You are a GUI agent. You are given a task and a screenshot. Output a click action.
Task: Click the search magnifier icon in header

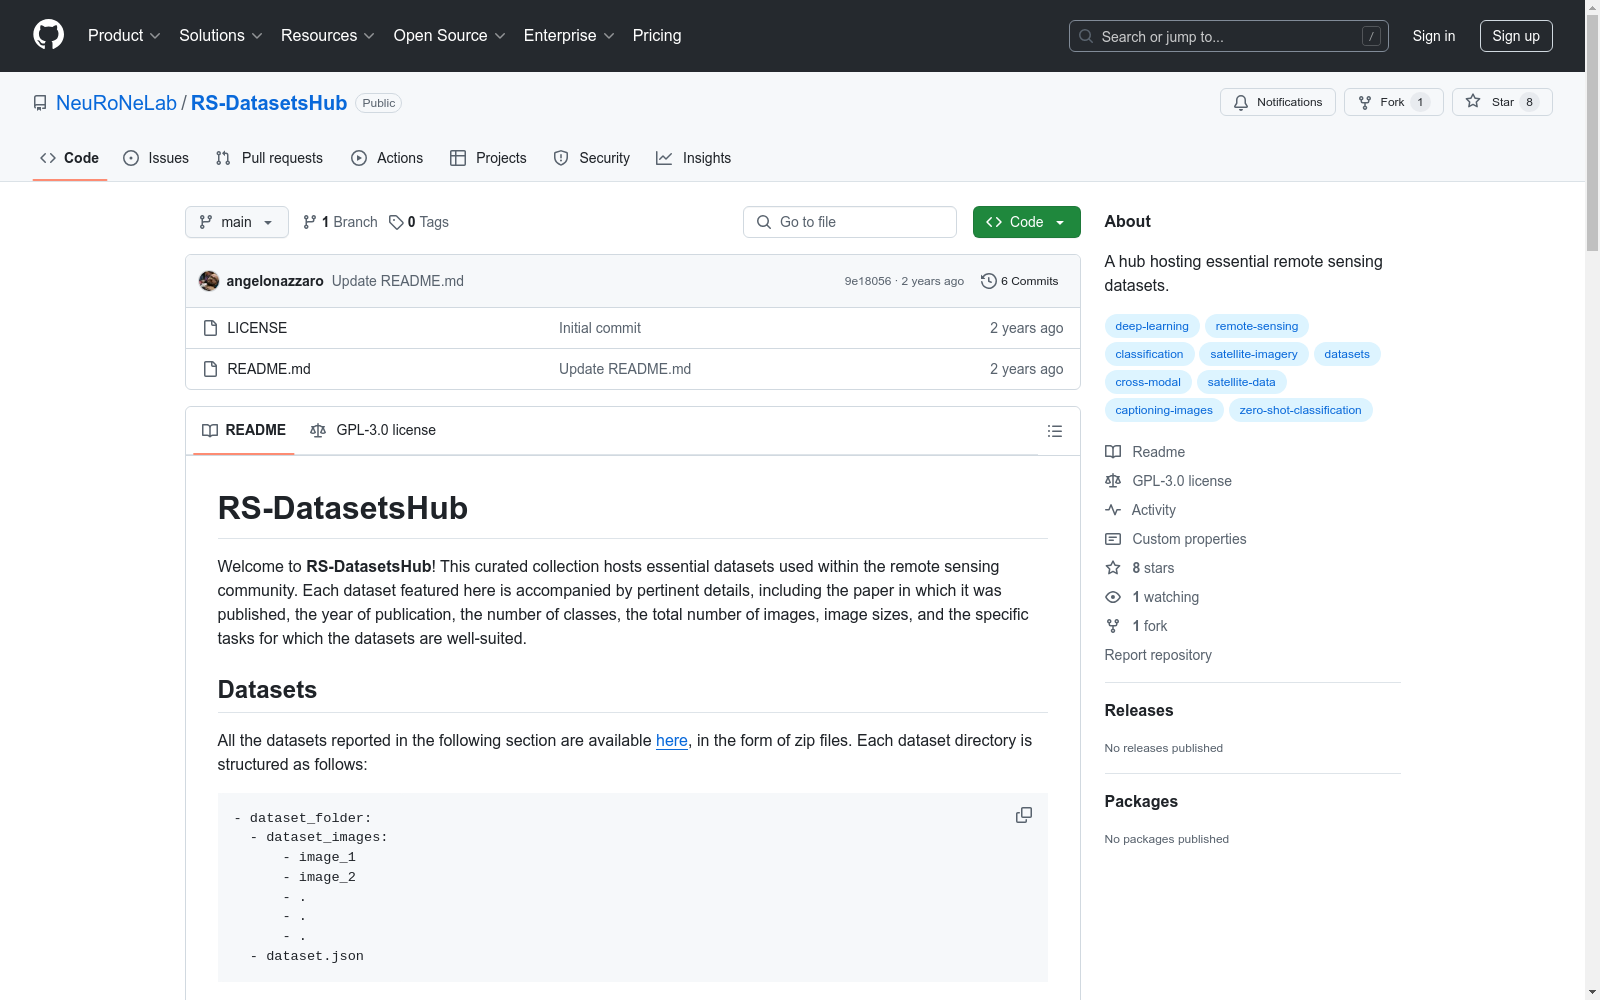tap(1086, 36)
